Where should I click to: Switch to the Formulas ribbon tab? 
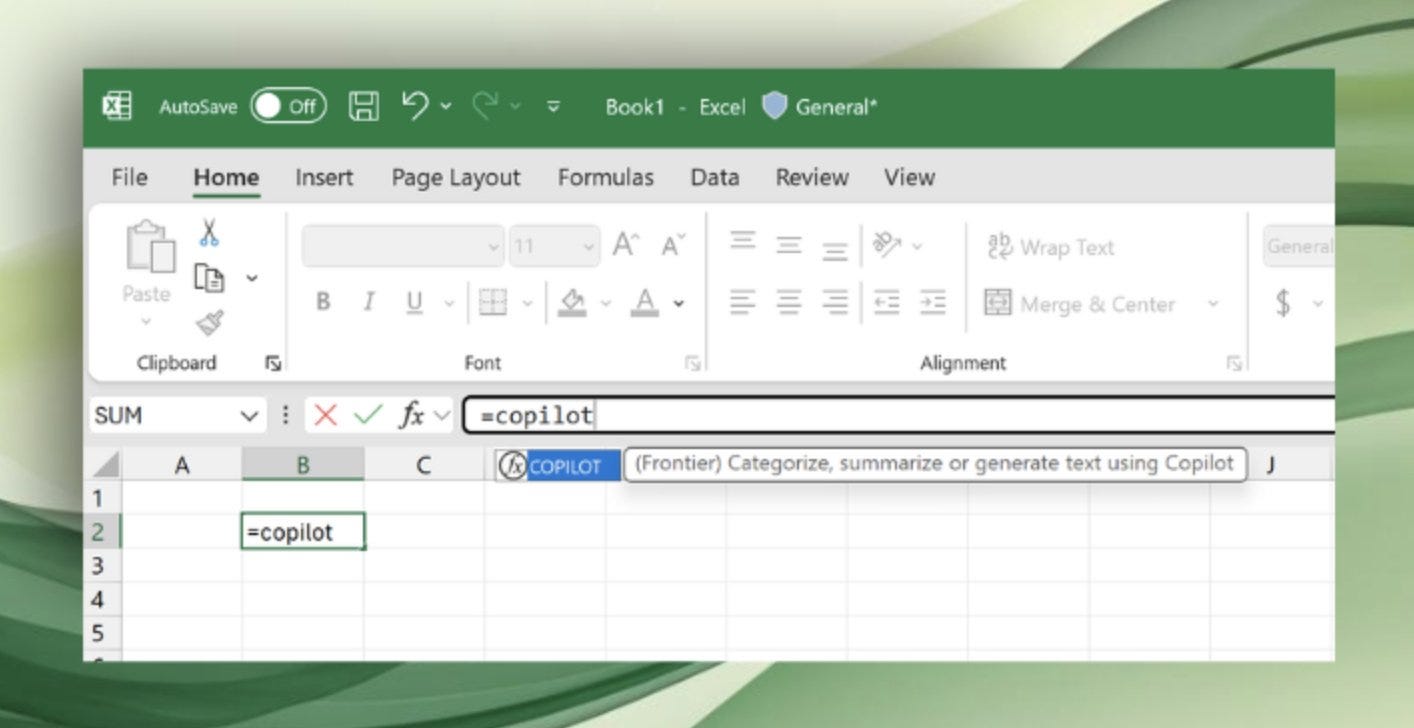coord(605,177)
